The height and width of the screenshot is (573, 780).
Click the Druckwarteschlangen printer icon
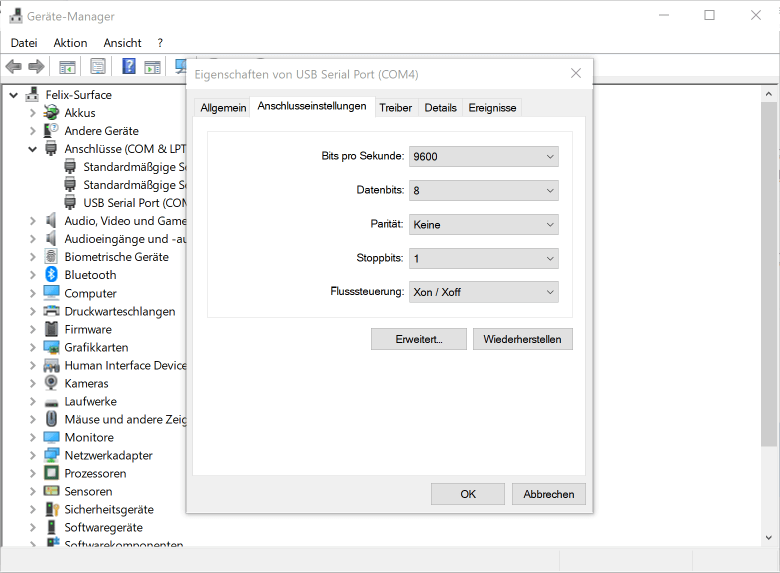pos(51,311)
